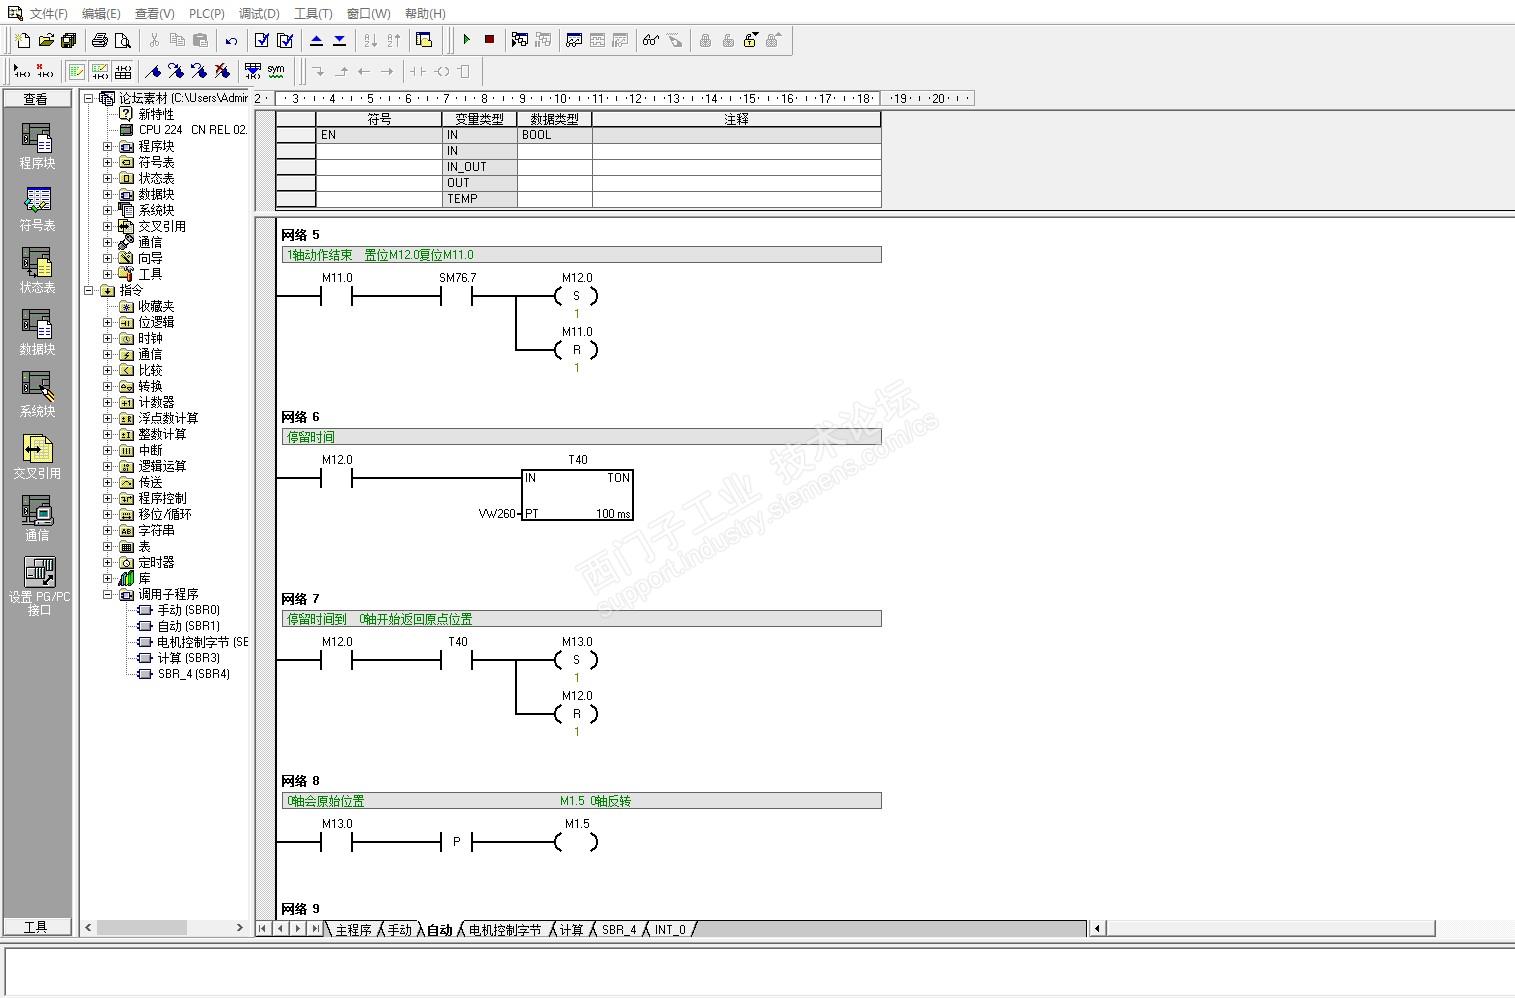Expand the 交叉引用 tree node
1515x998 pixels.
[x=108, y=226]
